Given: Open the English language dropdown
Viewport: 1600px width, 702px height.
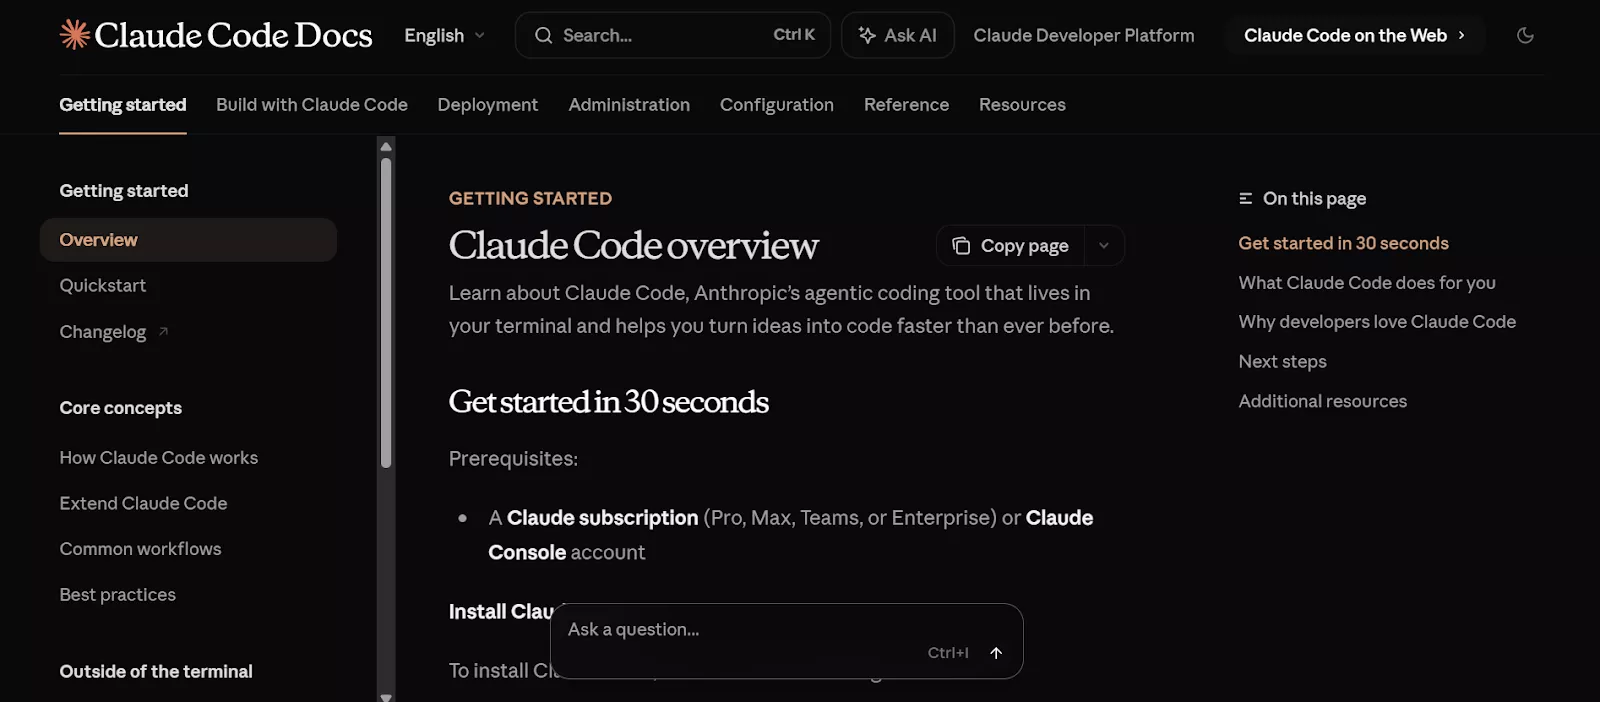Looking at the screenshot, I should pyautogui.click(x=443, y=35).
